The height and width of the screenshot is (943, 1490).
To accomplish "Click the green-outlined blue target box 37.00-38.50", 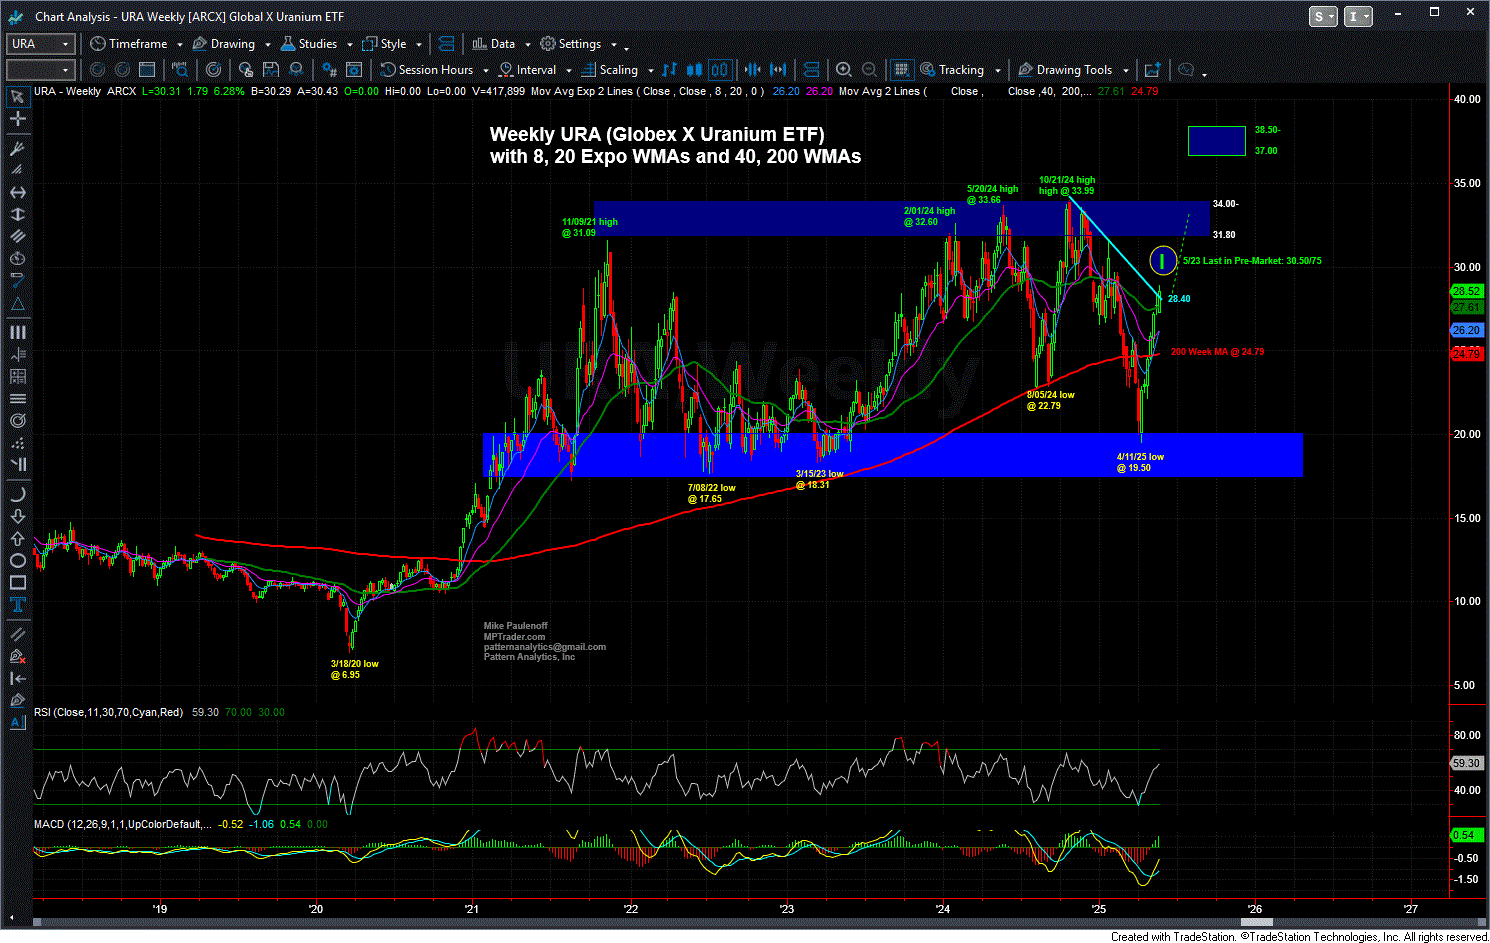I will tap(1217, 141).
